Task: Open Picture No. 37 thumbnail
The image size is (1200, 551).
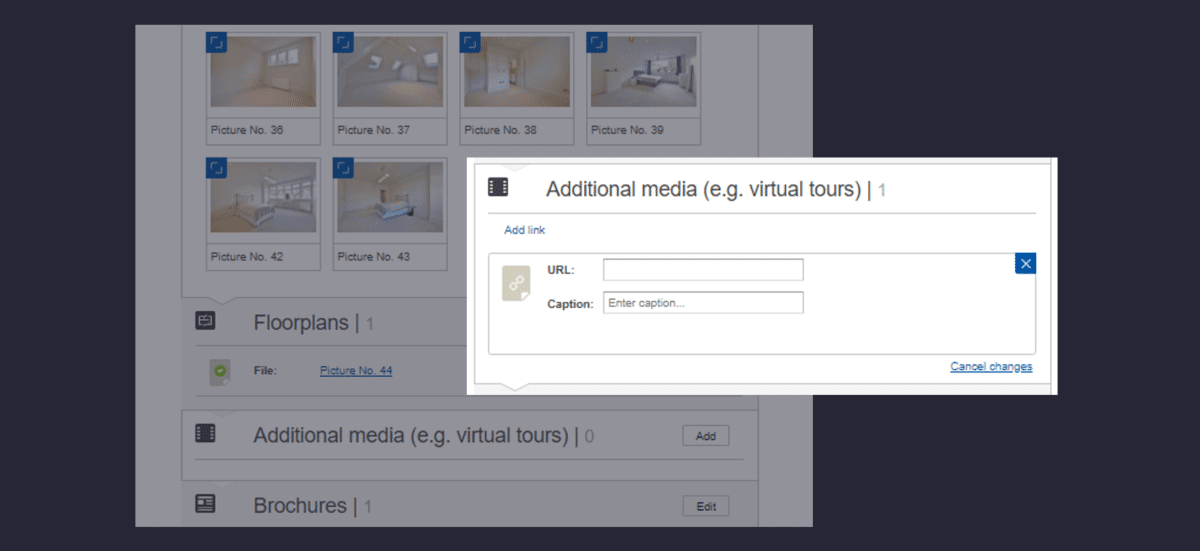Action: click(391, 72)
